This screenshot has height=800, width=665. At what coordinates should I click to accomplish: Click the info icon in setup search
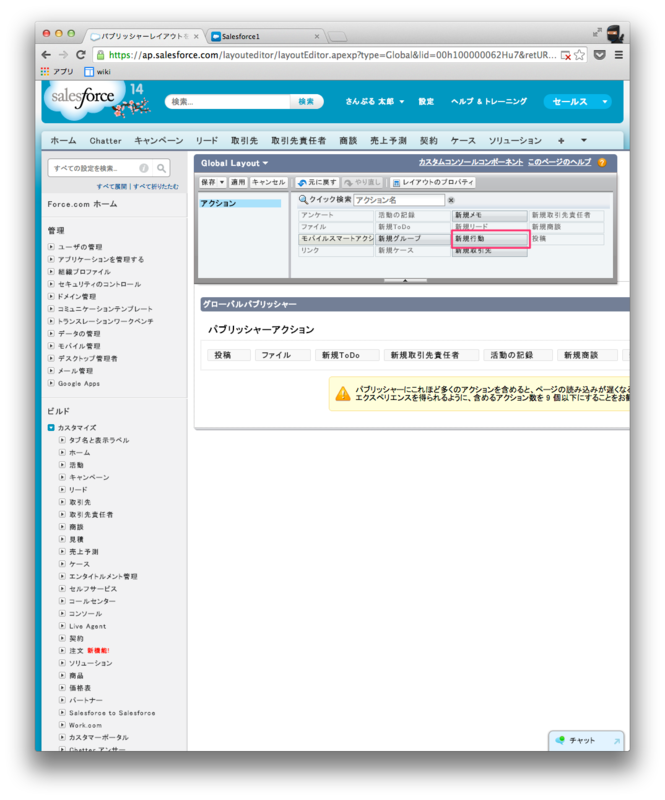coord(144,168)
